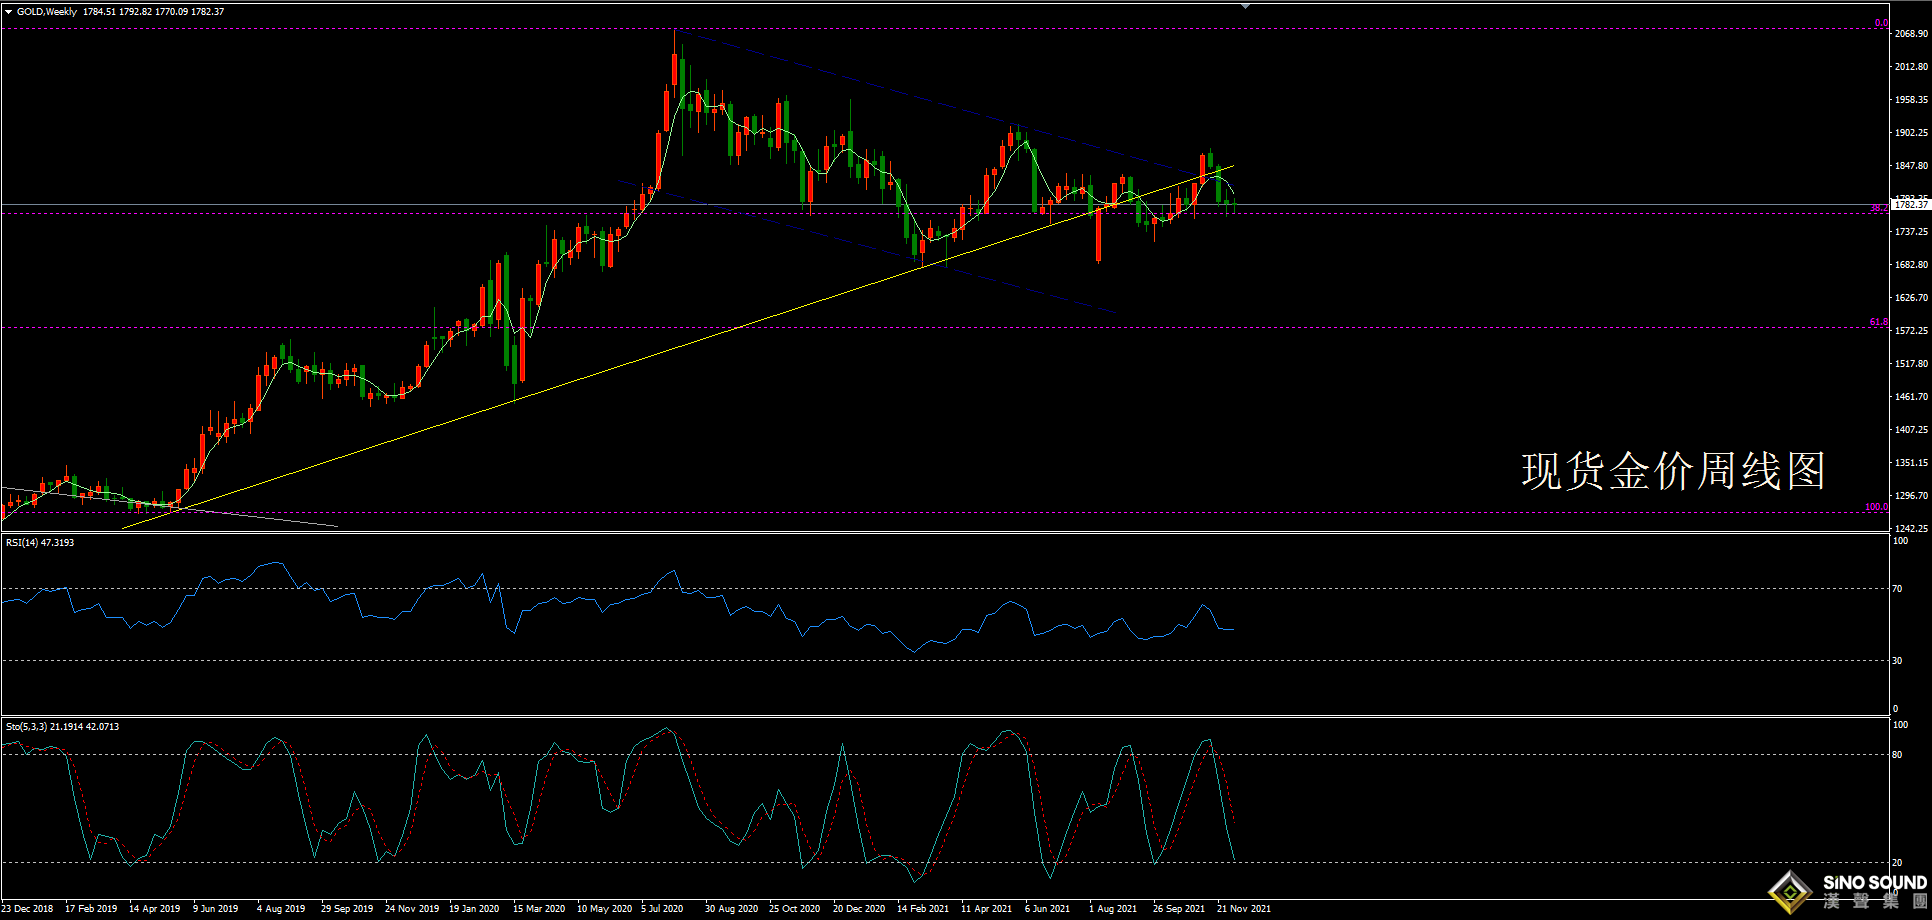Click the 1 Aug 2021 date label

(1113, 909)
